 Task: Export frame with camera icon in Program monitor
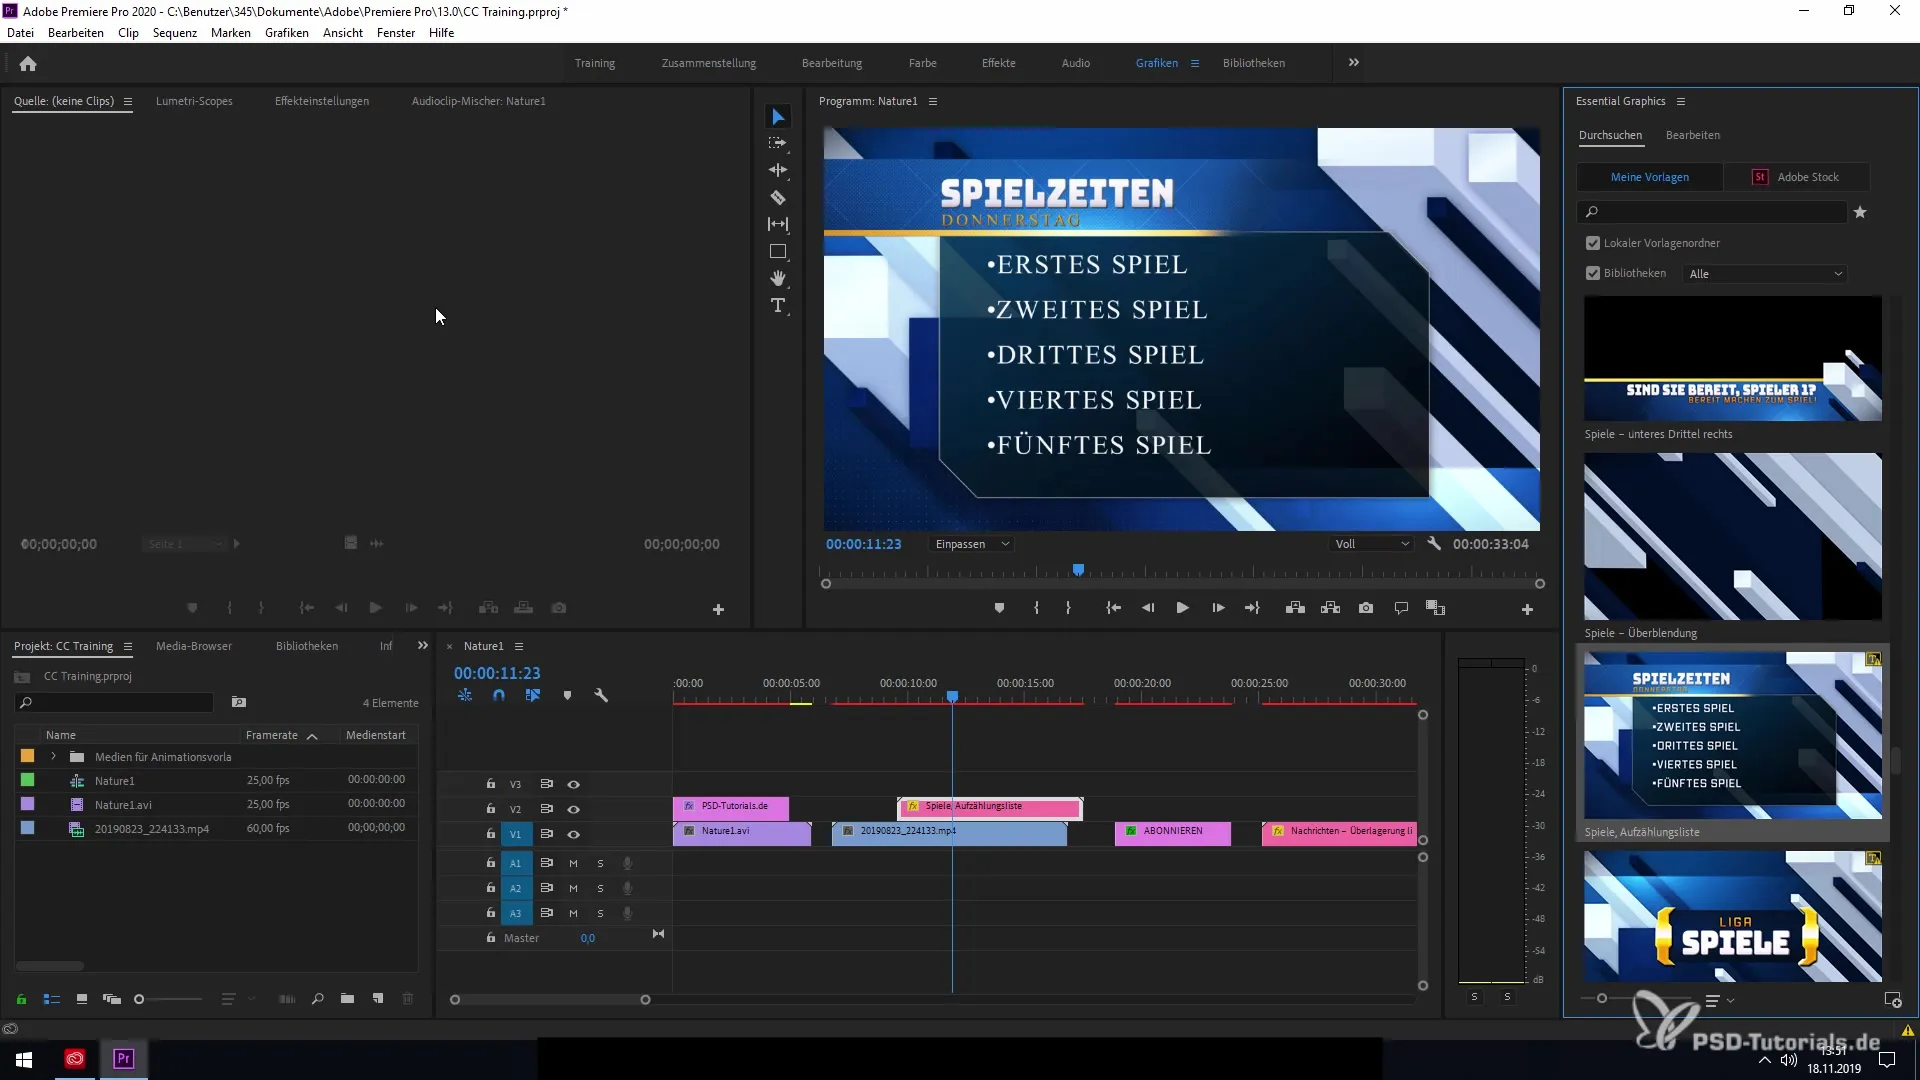tap(1366, 608)
